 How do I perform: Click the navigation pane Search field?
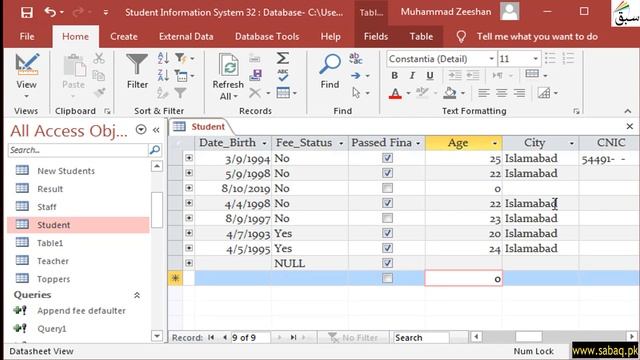pyautogui.click(x=78, y=150)
